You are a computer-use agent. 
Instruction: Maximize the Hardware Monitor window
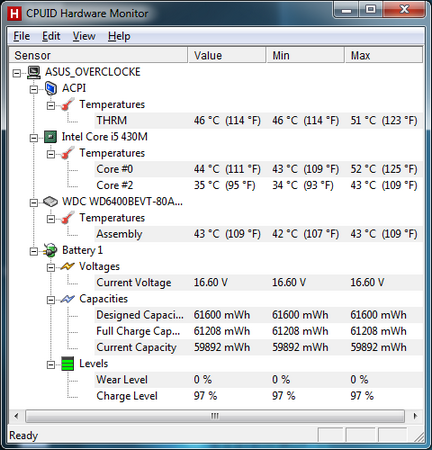coord(370,9)
